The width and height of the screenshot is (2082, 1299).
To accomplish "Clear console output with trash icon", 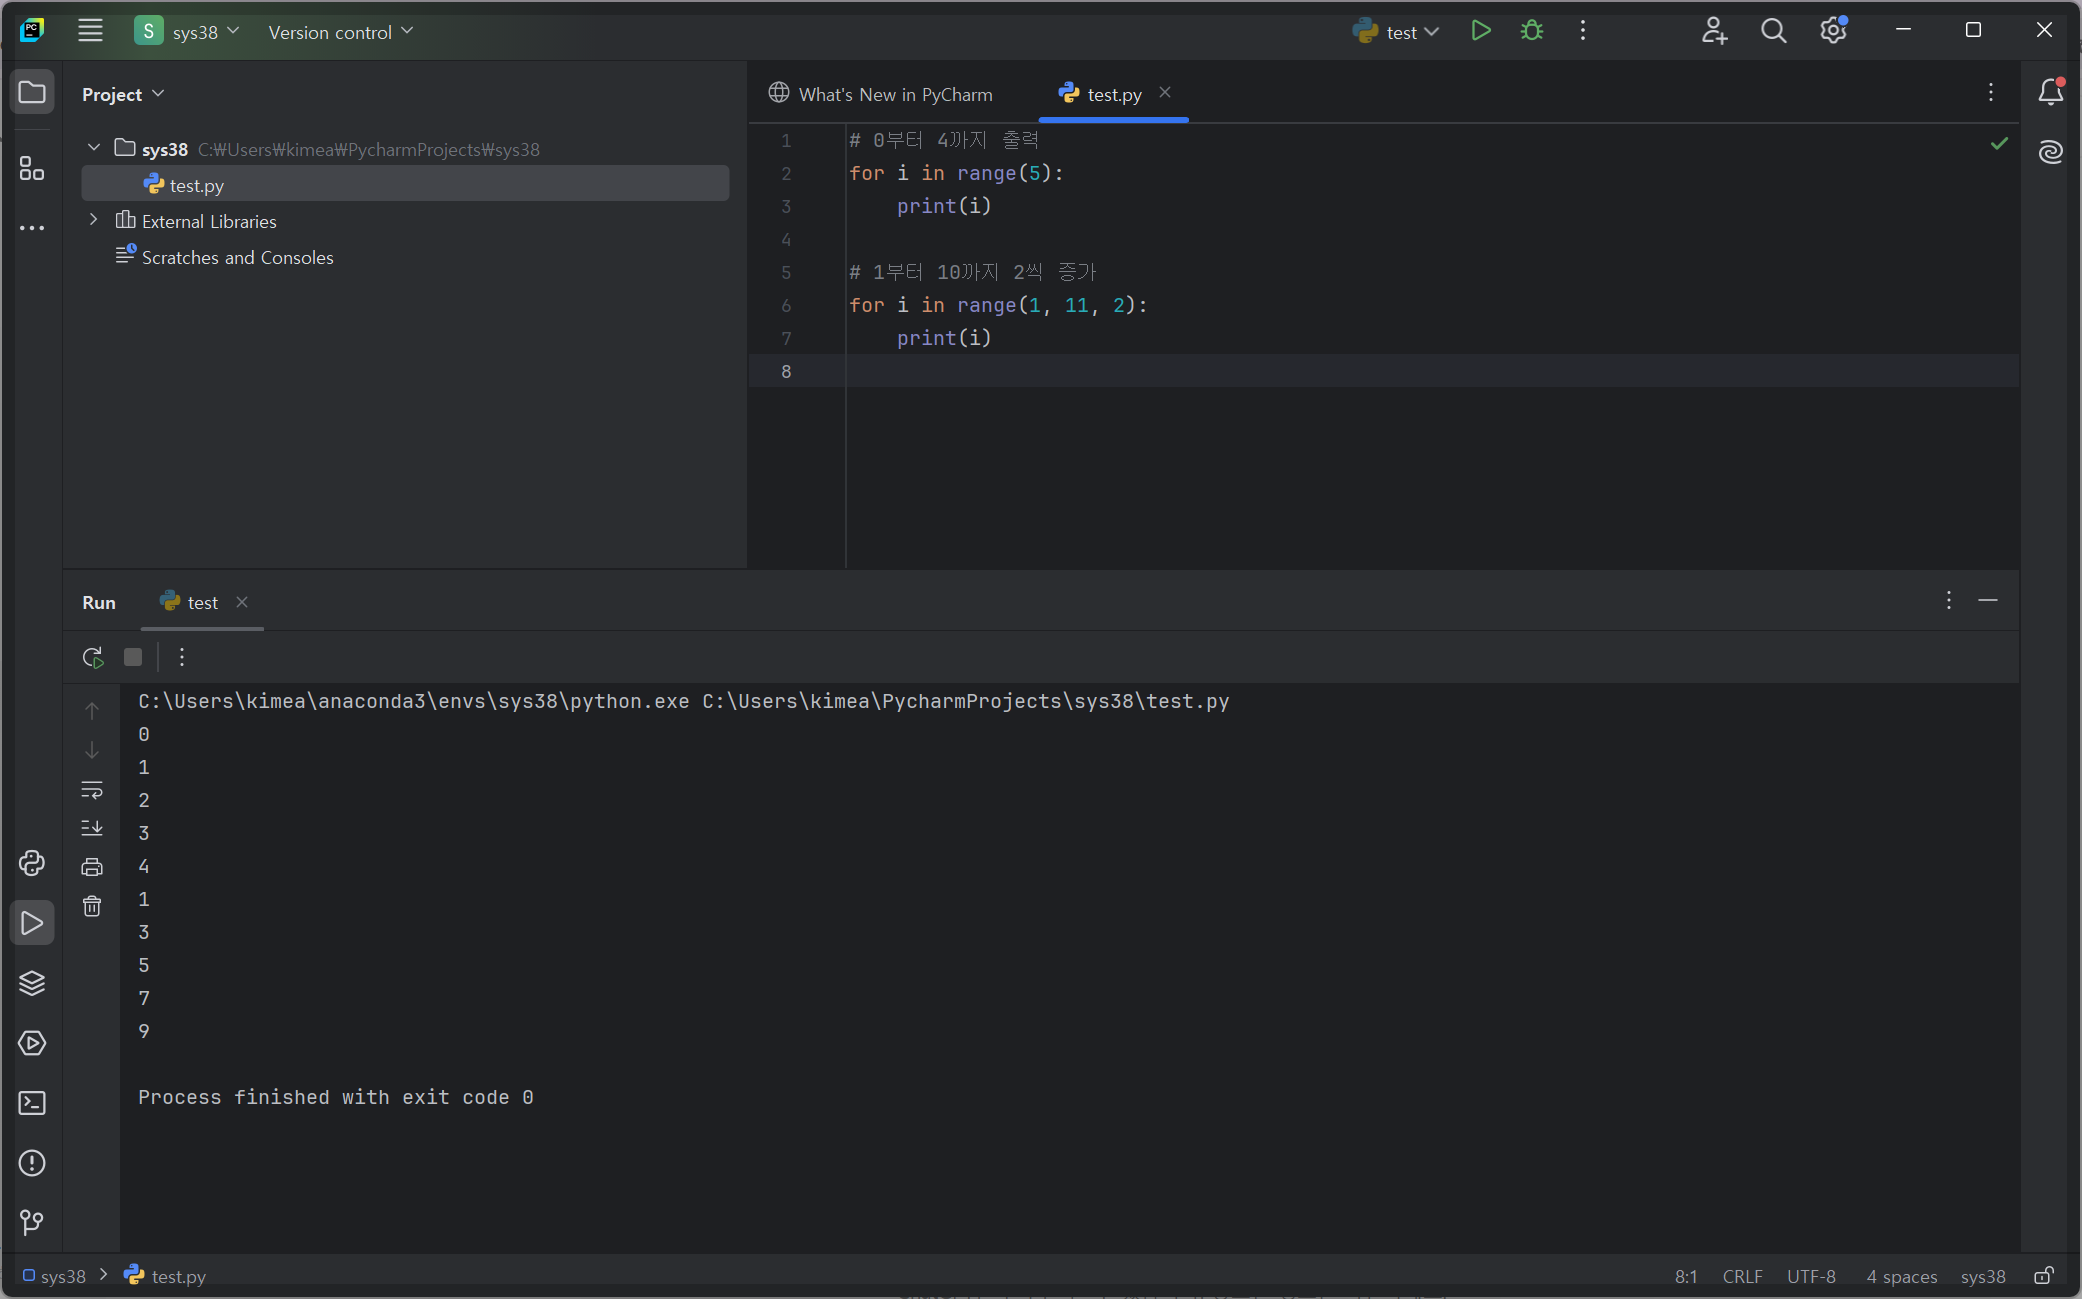I will (x=92, y=906).
